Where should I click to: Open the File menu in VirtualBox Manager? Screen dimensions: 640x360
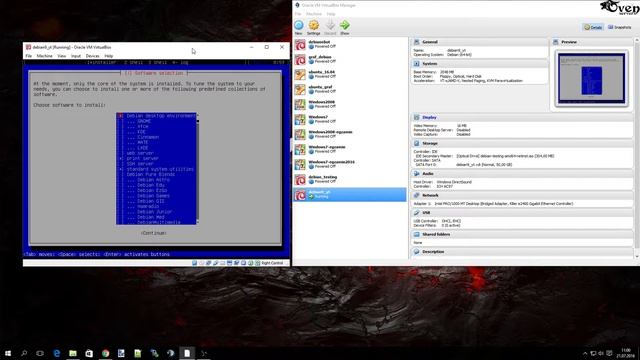(298, 14)
